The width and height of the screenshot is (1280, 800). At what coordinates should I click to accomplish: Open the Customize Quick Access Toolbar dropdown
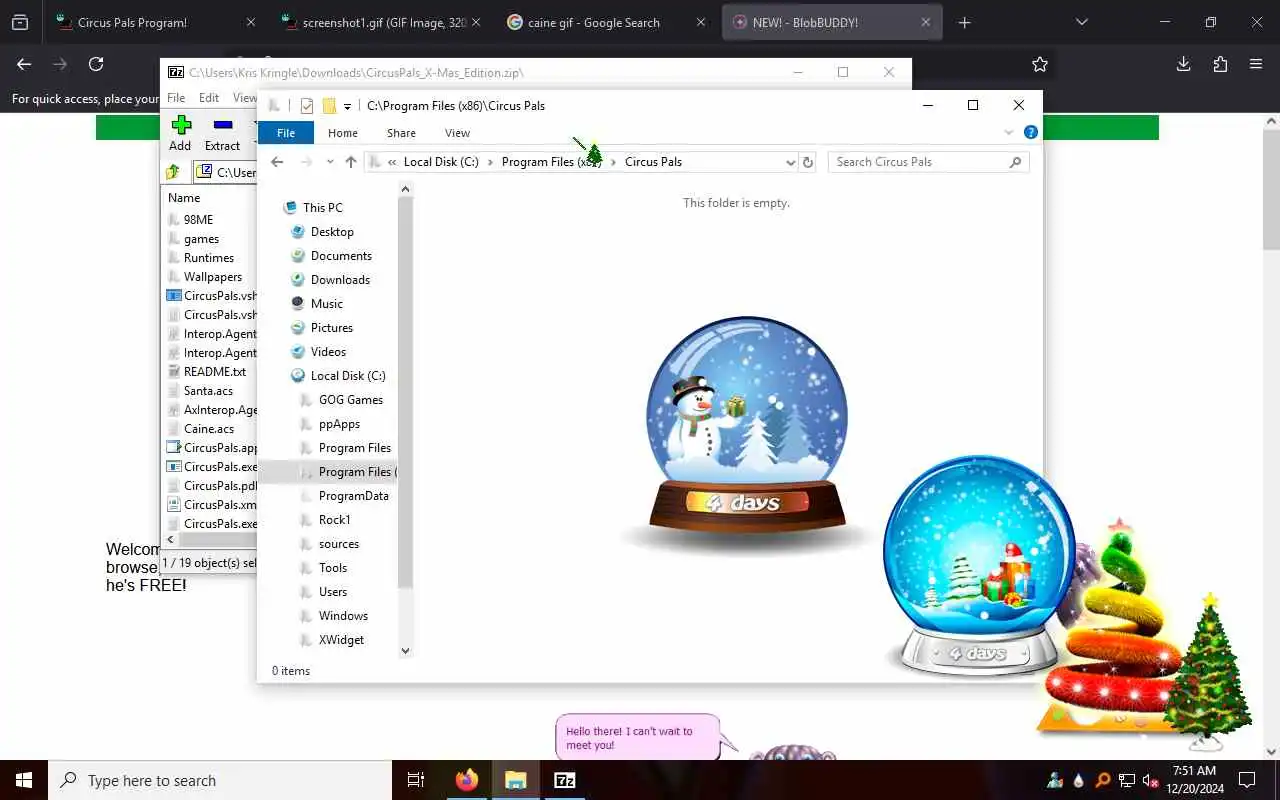click(347, 106)
